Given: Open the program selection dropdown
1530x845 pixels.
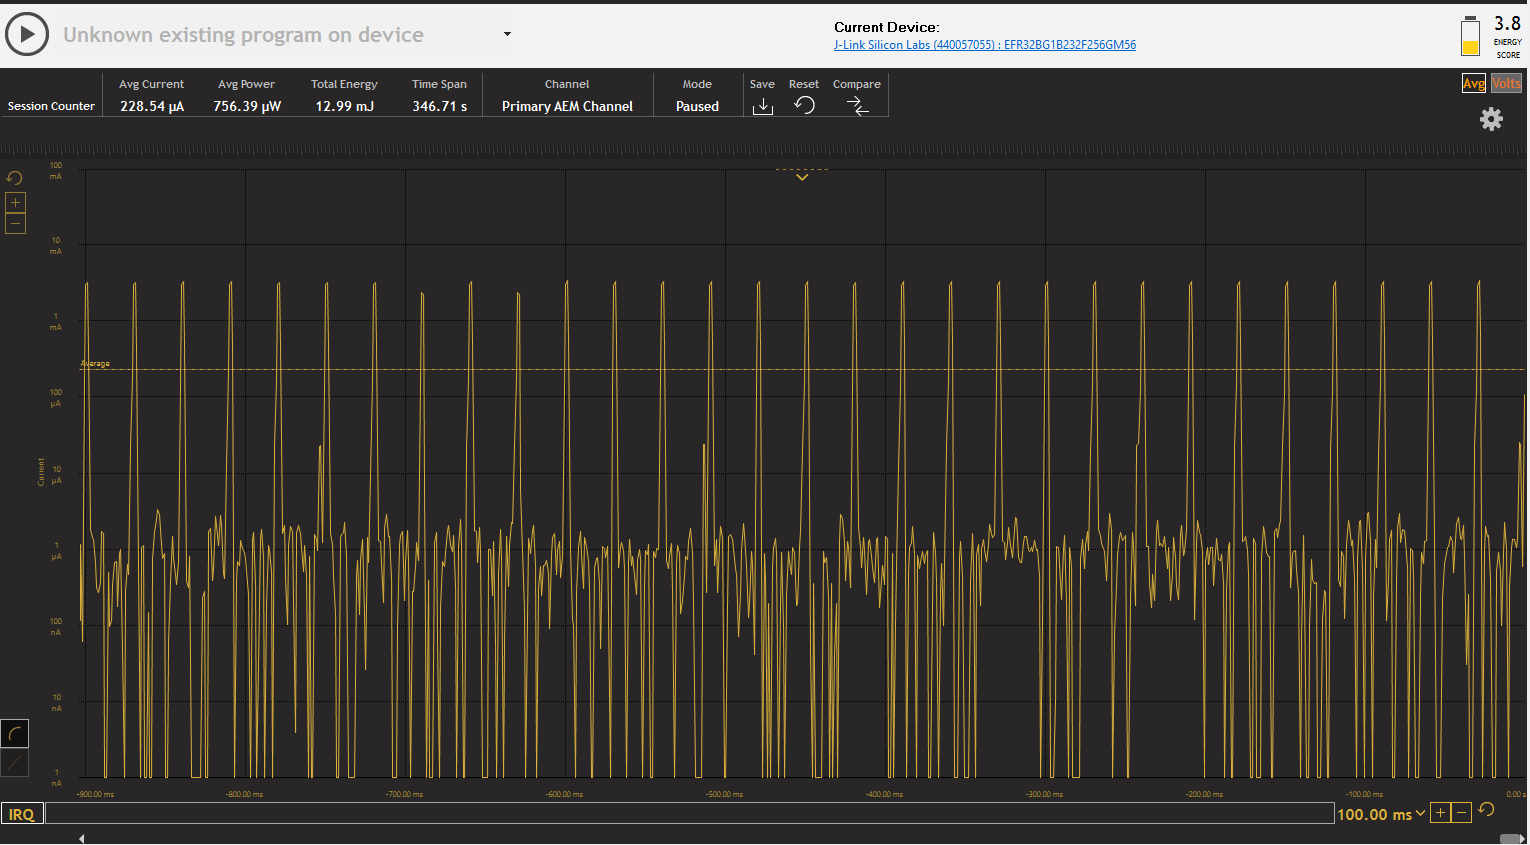Looking at the screenshot, I should click(507, 33).
